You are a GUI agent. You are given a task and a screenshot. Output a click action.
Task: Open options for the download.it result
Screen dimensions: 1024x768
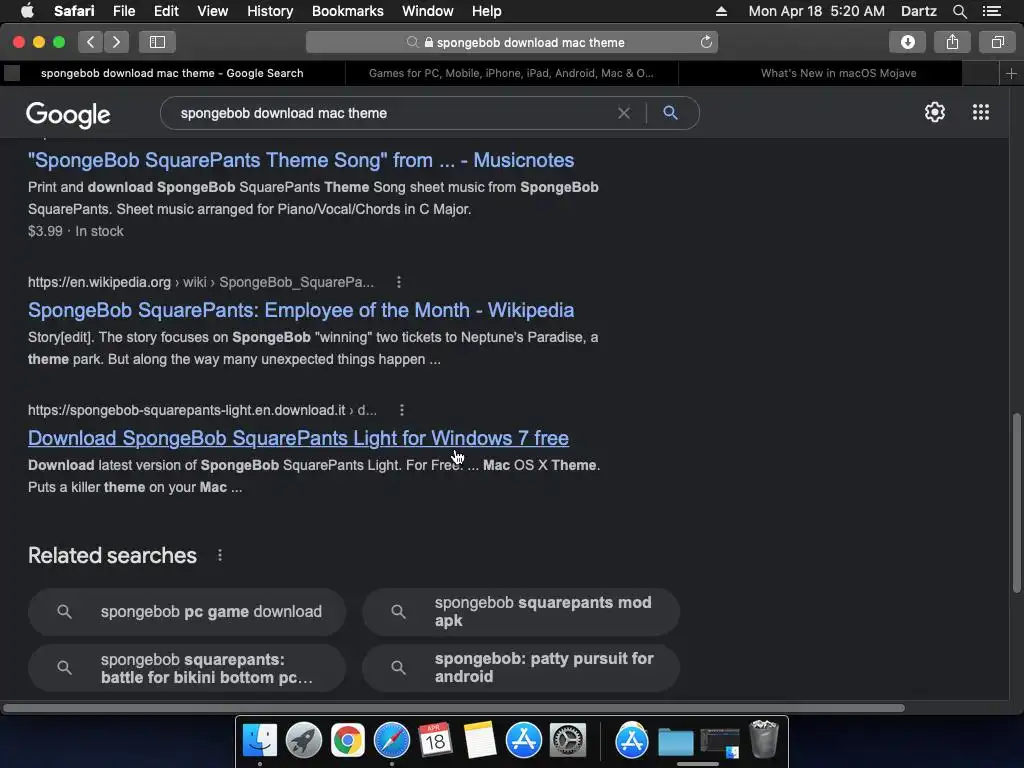402,410
